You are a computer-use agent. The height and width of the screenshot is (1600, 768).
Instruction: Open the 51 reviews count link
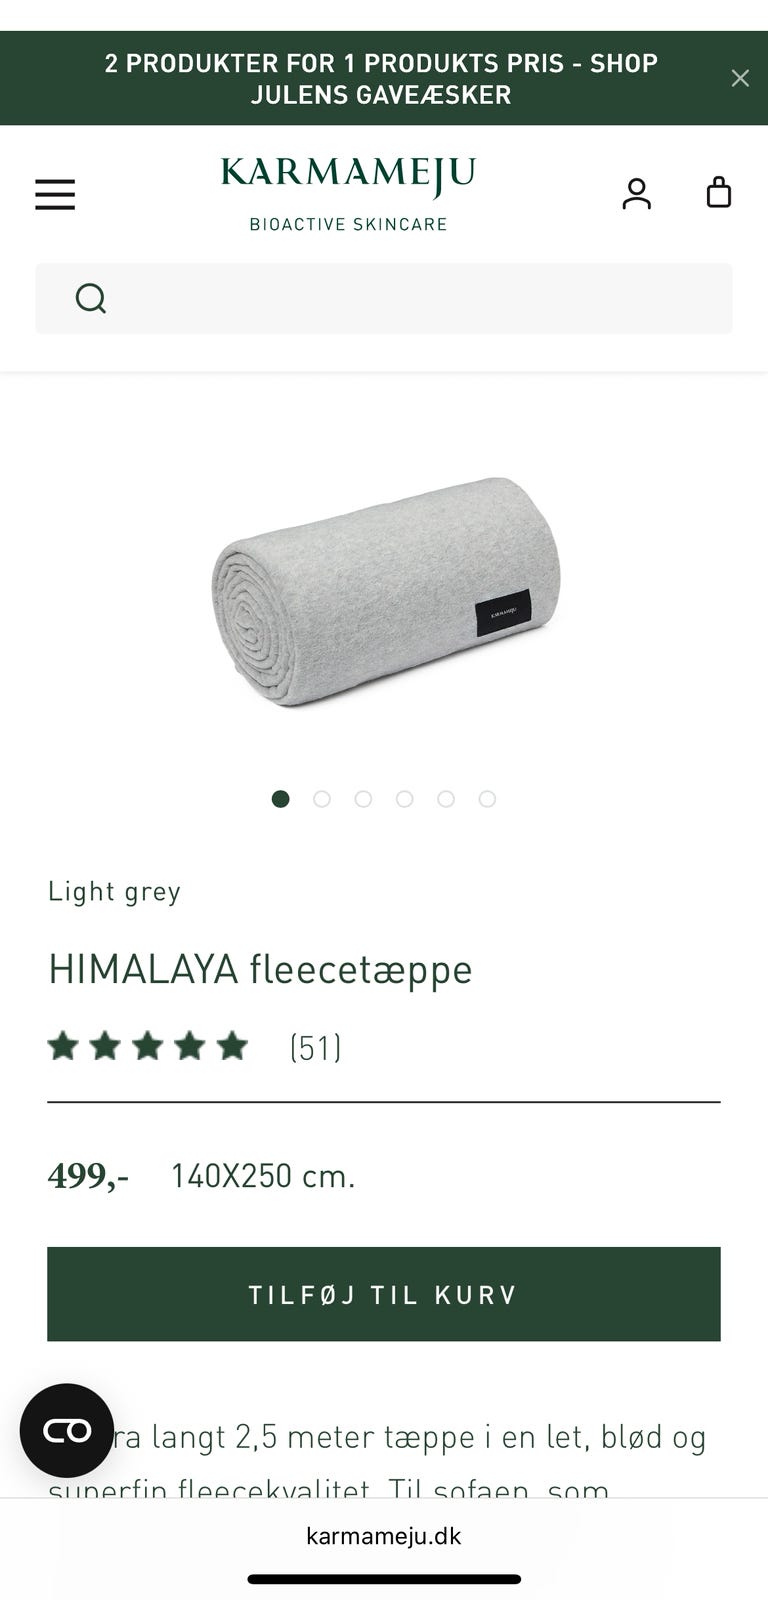pos(316,1047)
